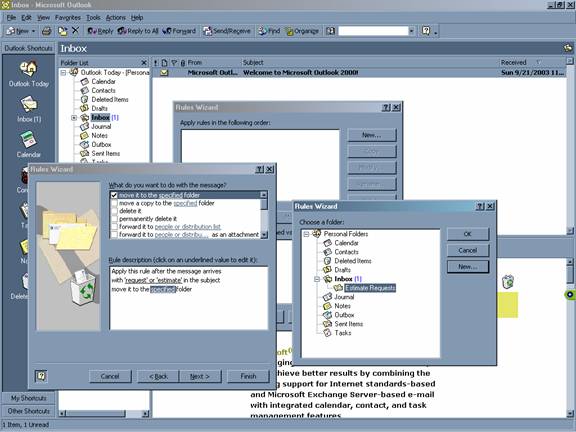Click Reply in the toolbar
This screenshot has width=576, height=432.
pos(100,31)
